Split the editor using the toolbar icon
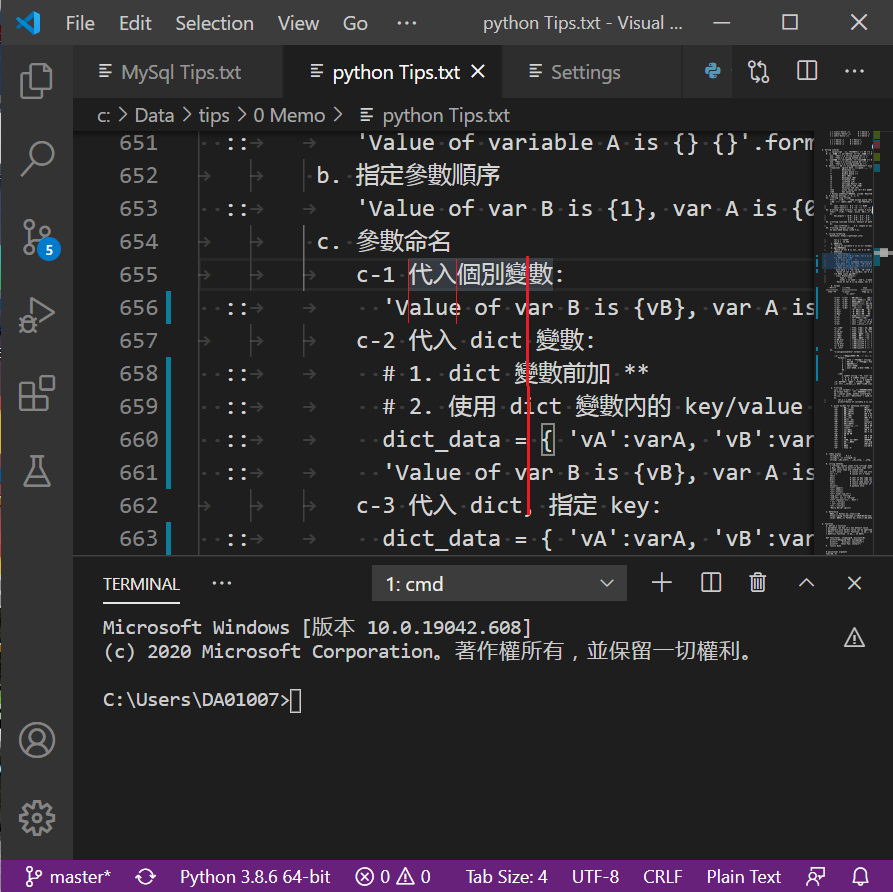 coord(808,71)
